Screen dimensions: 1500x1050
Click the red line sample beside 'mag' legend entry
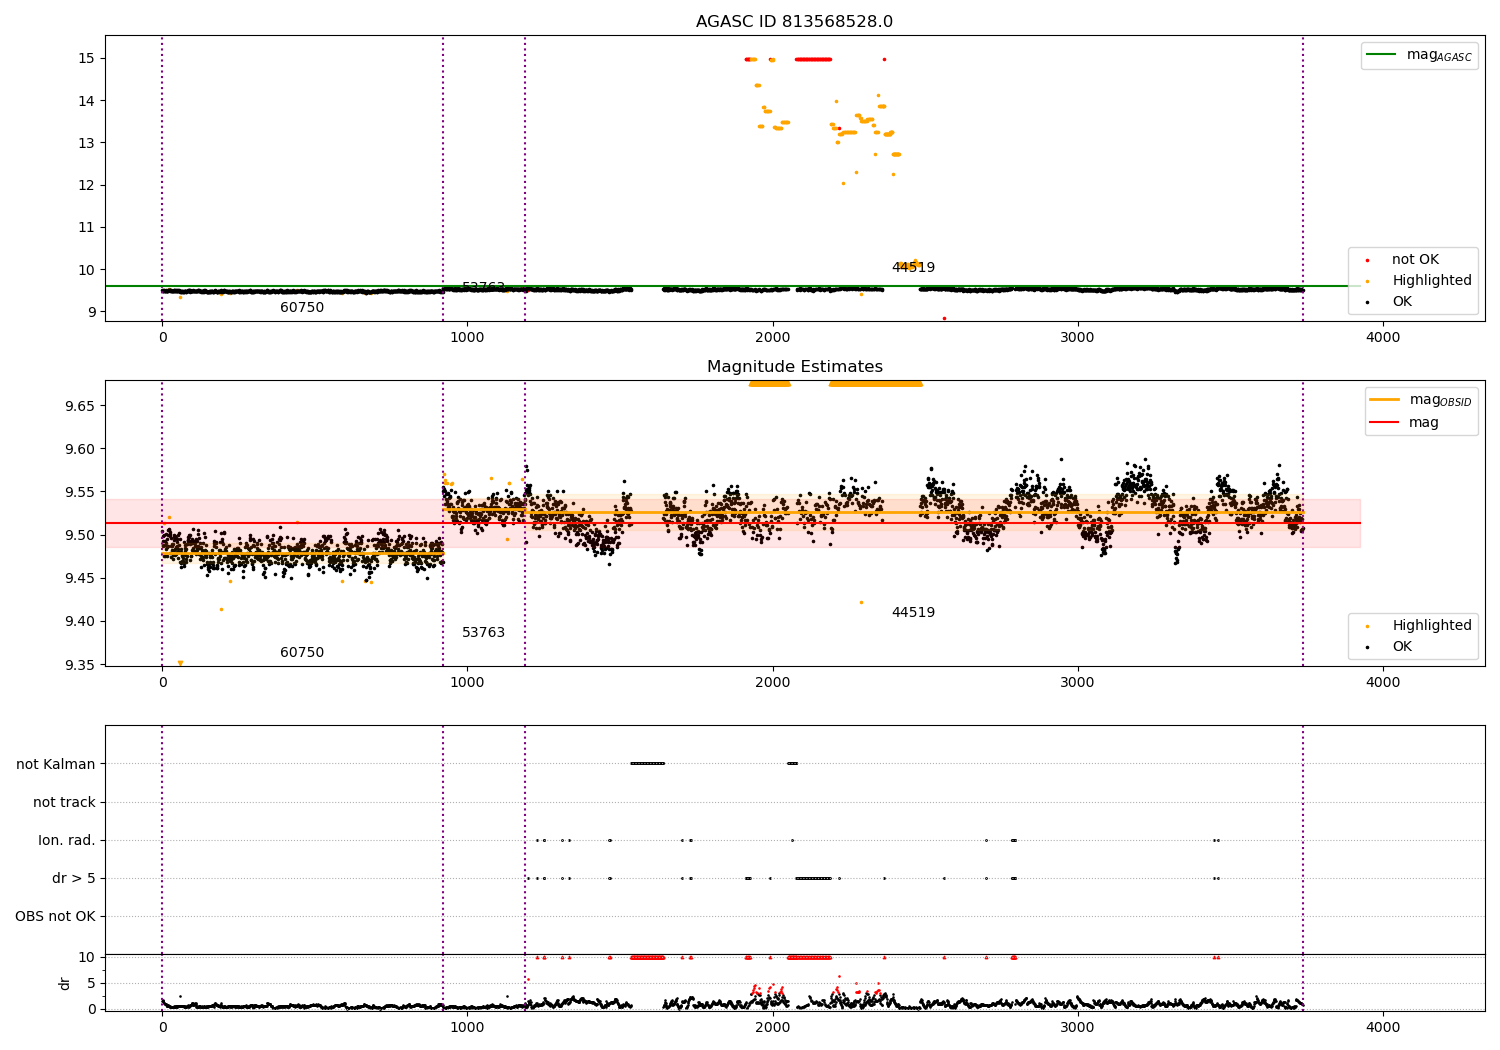[x=1384, y=422]
